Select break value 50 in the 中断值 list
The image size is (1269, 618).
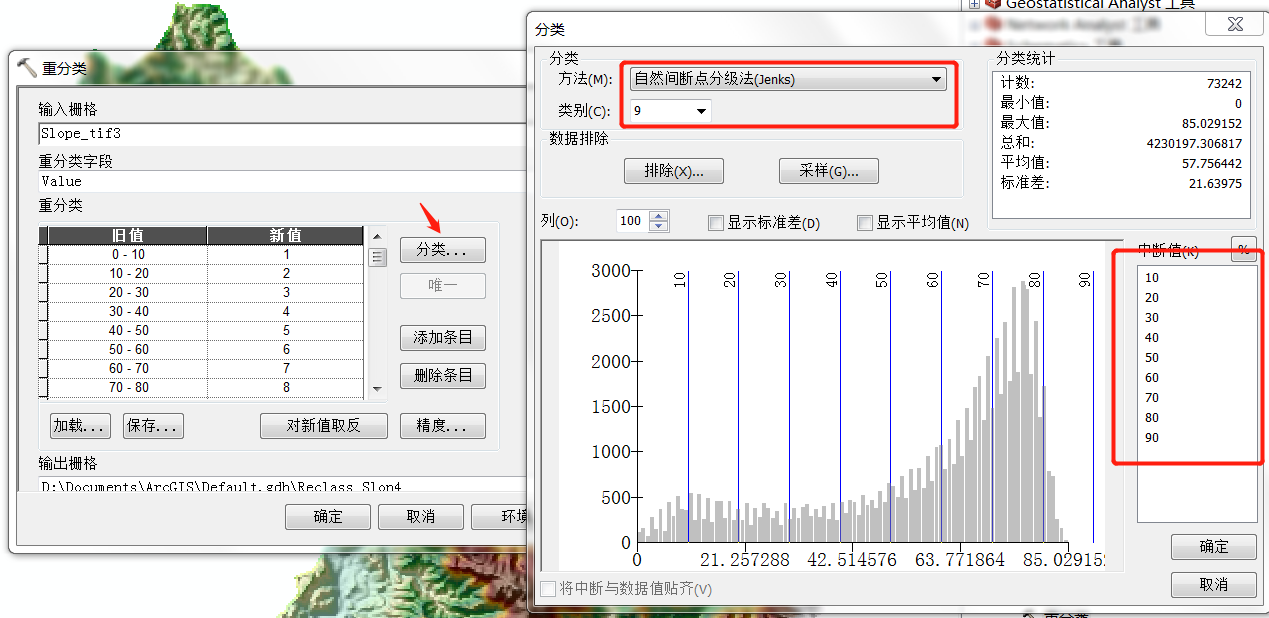tap(1152, 358)
